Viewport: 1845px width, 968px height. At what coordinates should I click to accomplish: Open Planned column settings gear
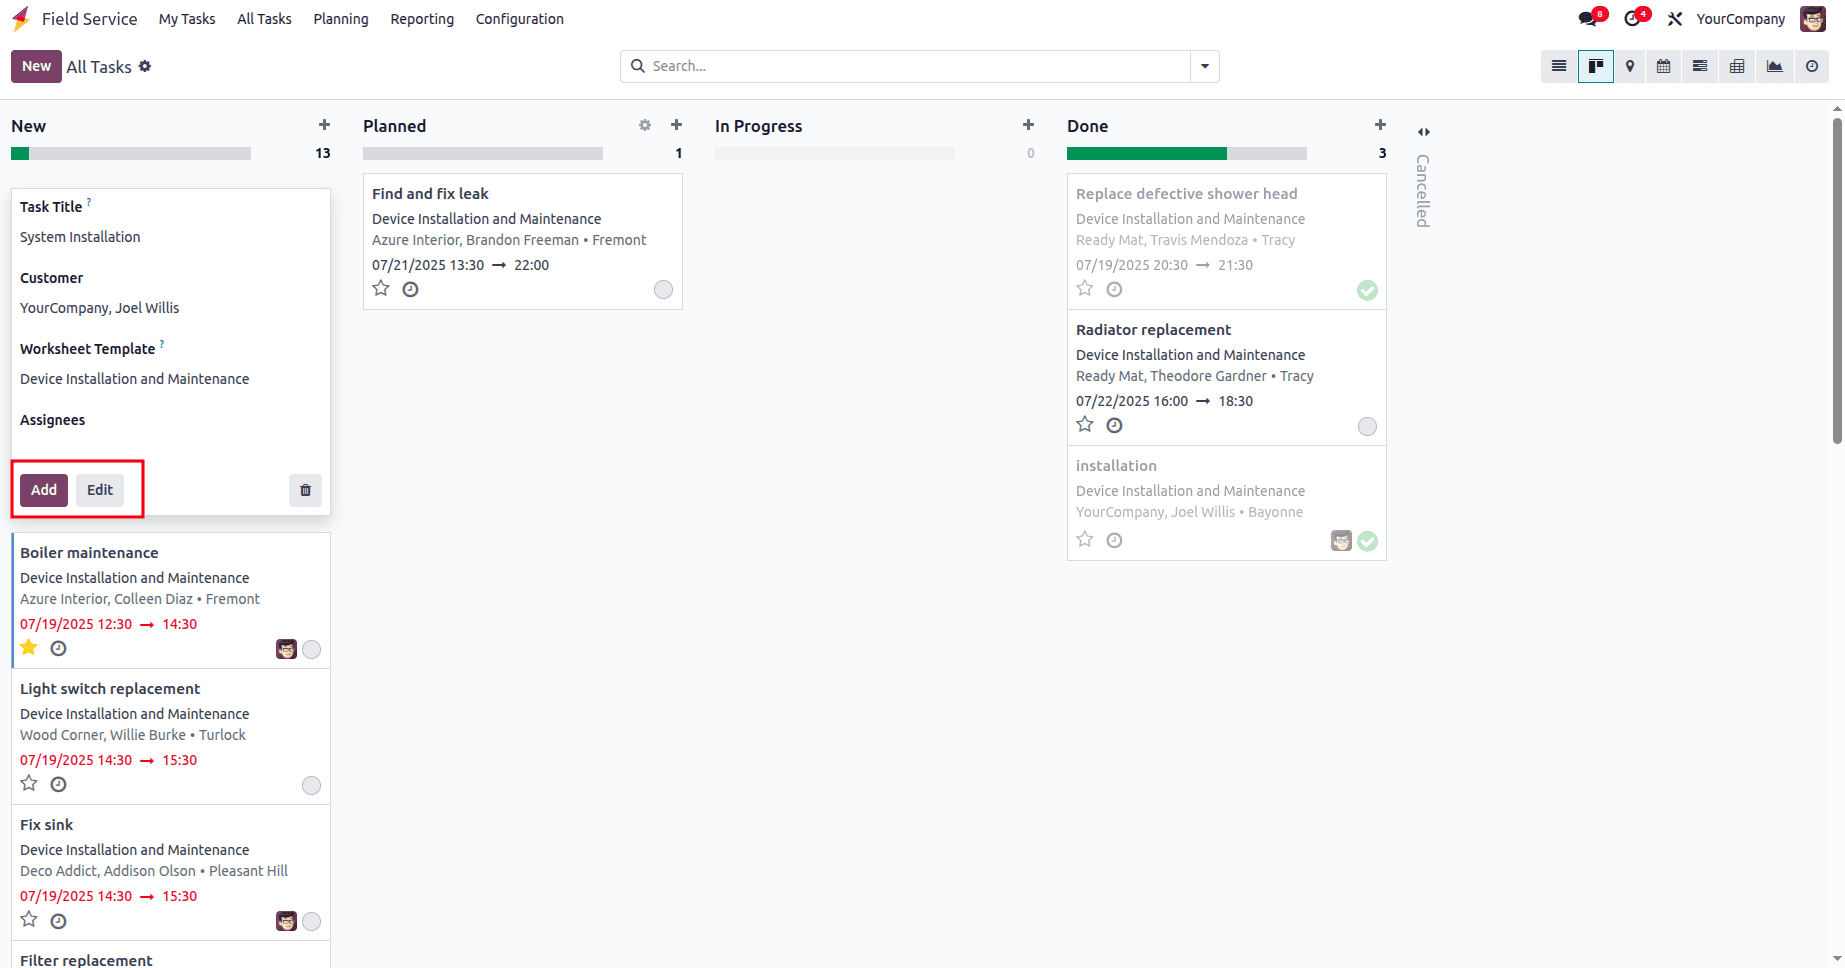point(645,125)
